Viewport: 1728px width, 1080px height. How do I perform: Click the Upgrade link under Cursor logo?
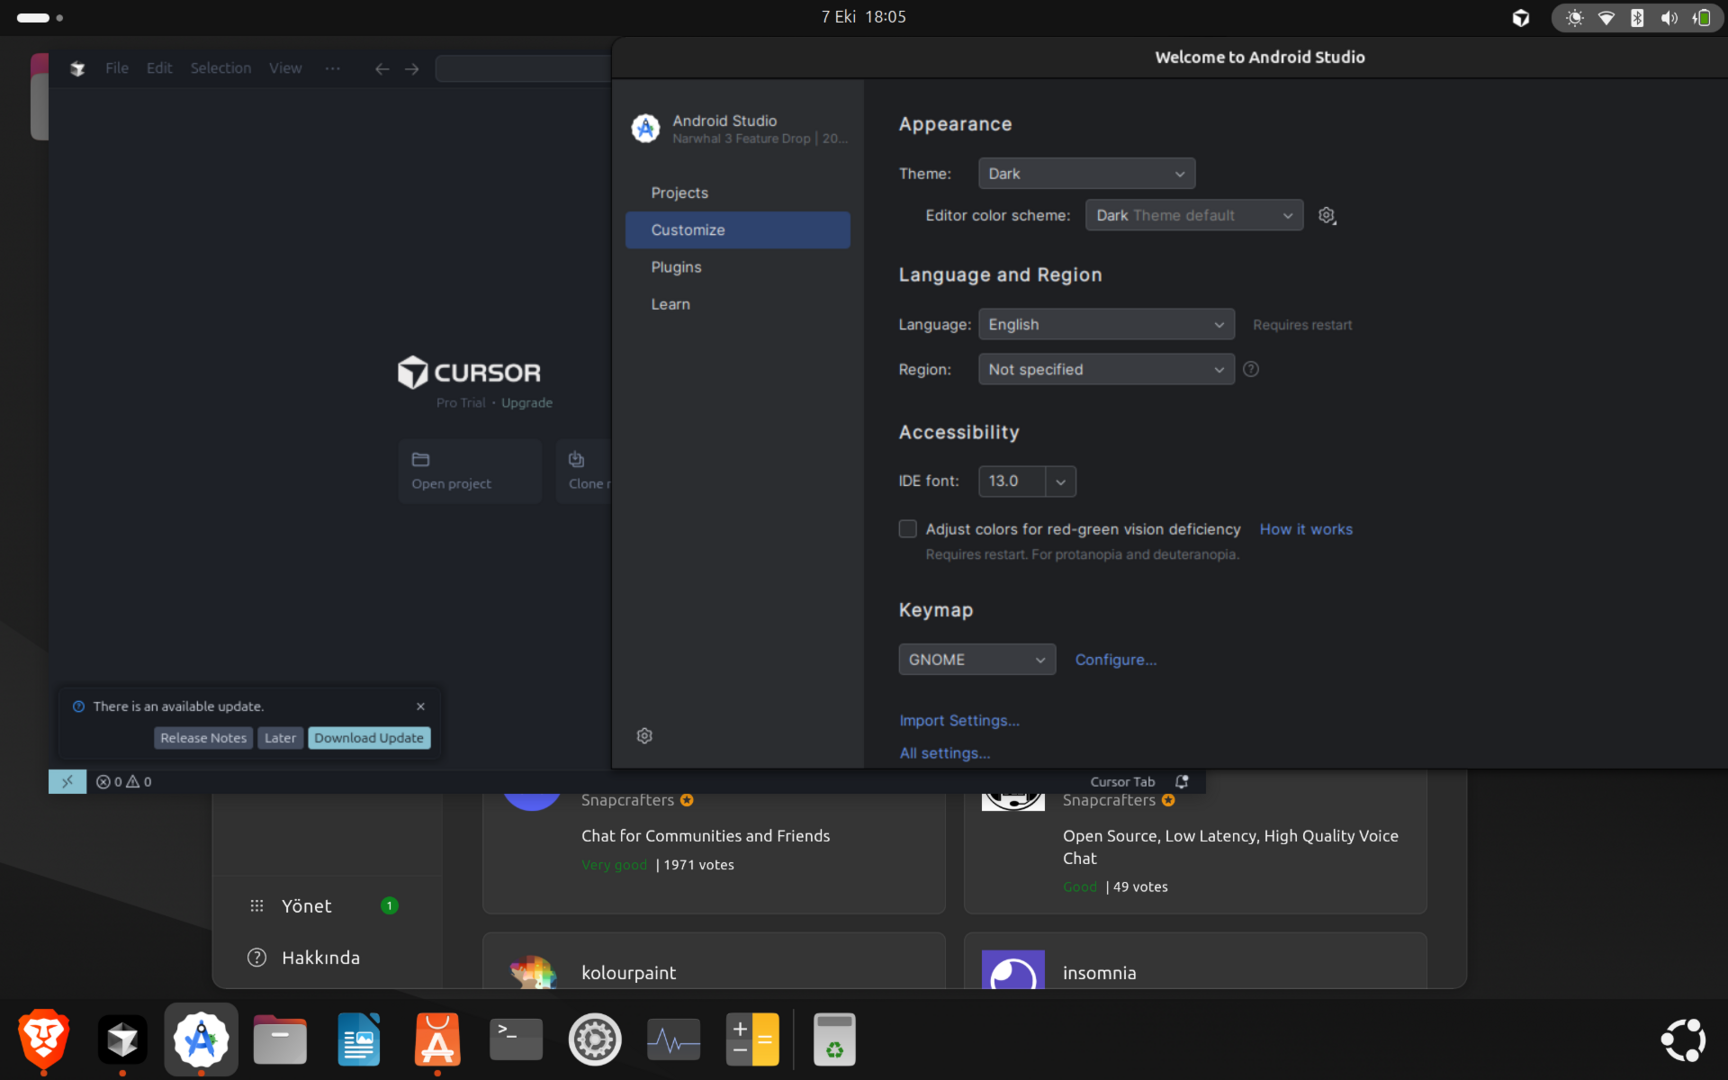pyautogui.click(x=527, y=403)
